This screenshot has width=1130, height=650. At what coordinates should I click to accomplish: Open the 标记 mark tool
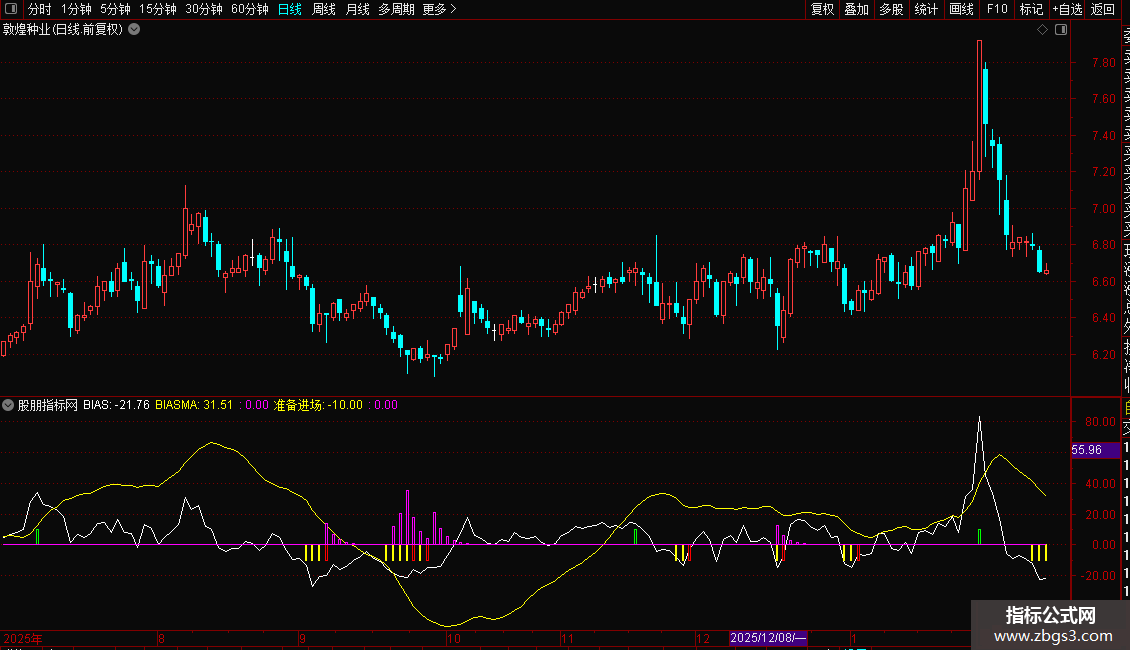click(1030, 9)
